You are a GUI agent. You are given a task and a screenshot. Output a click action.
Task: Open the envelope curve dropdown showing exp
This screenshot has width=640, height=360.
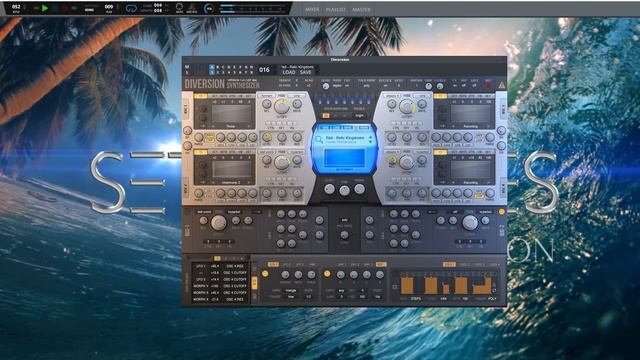(342, 290)
